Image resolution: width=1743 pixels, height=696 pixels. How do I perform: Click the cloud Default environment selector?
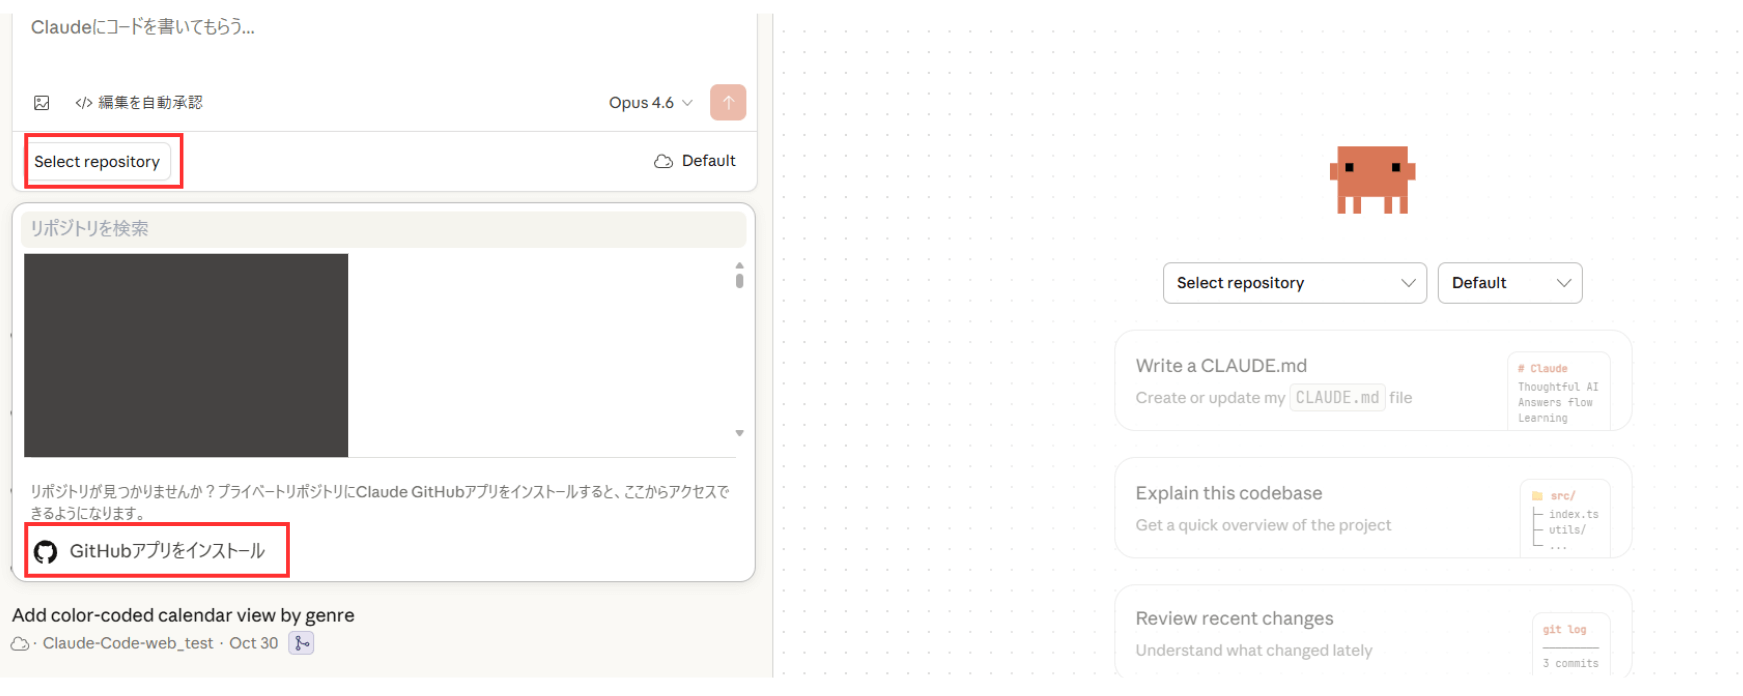tap(695, 161)
